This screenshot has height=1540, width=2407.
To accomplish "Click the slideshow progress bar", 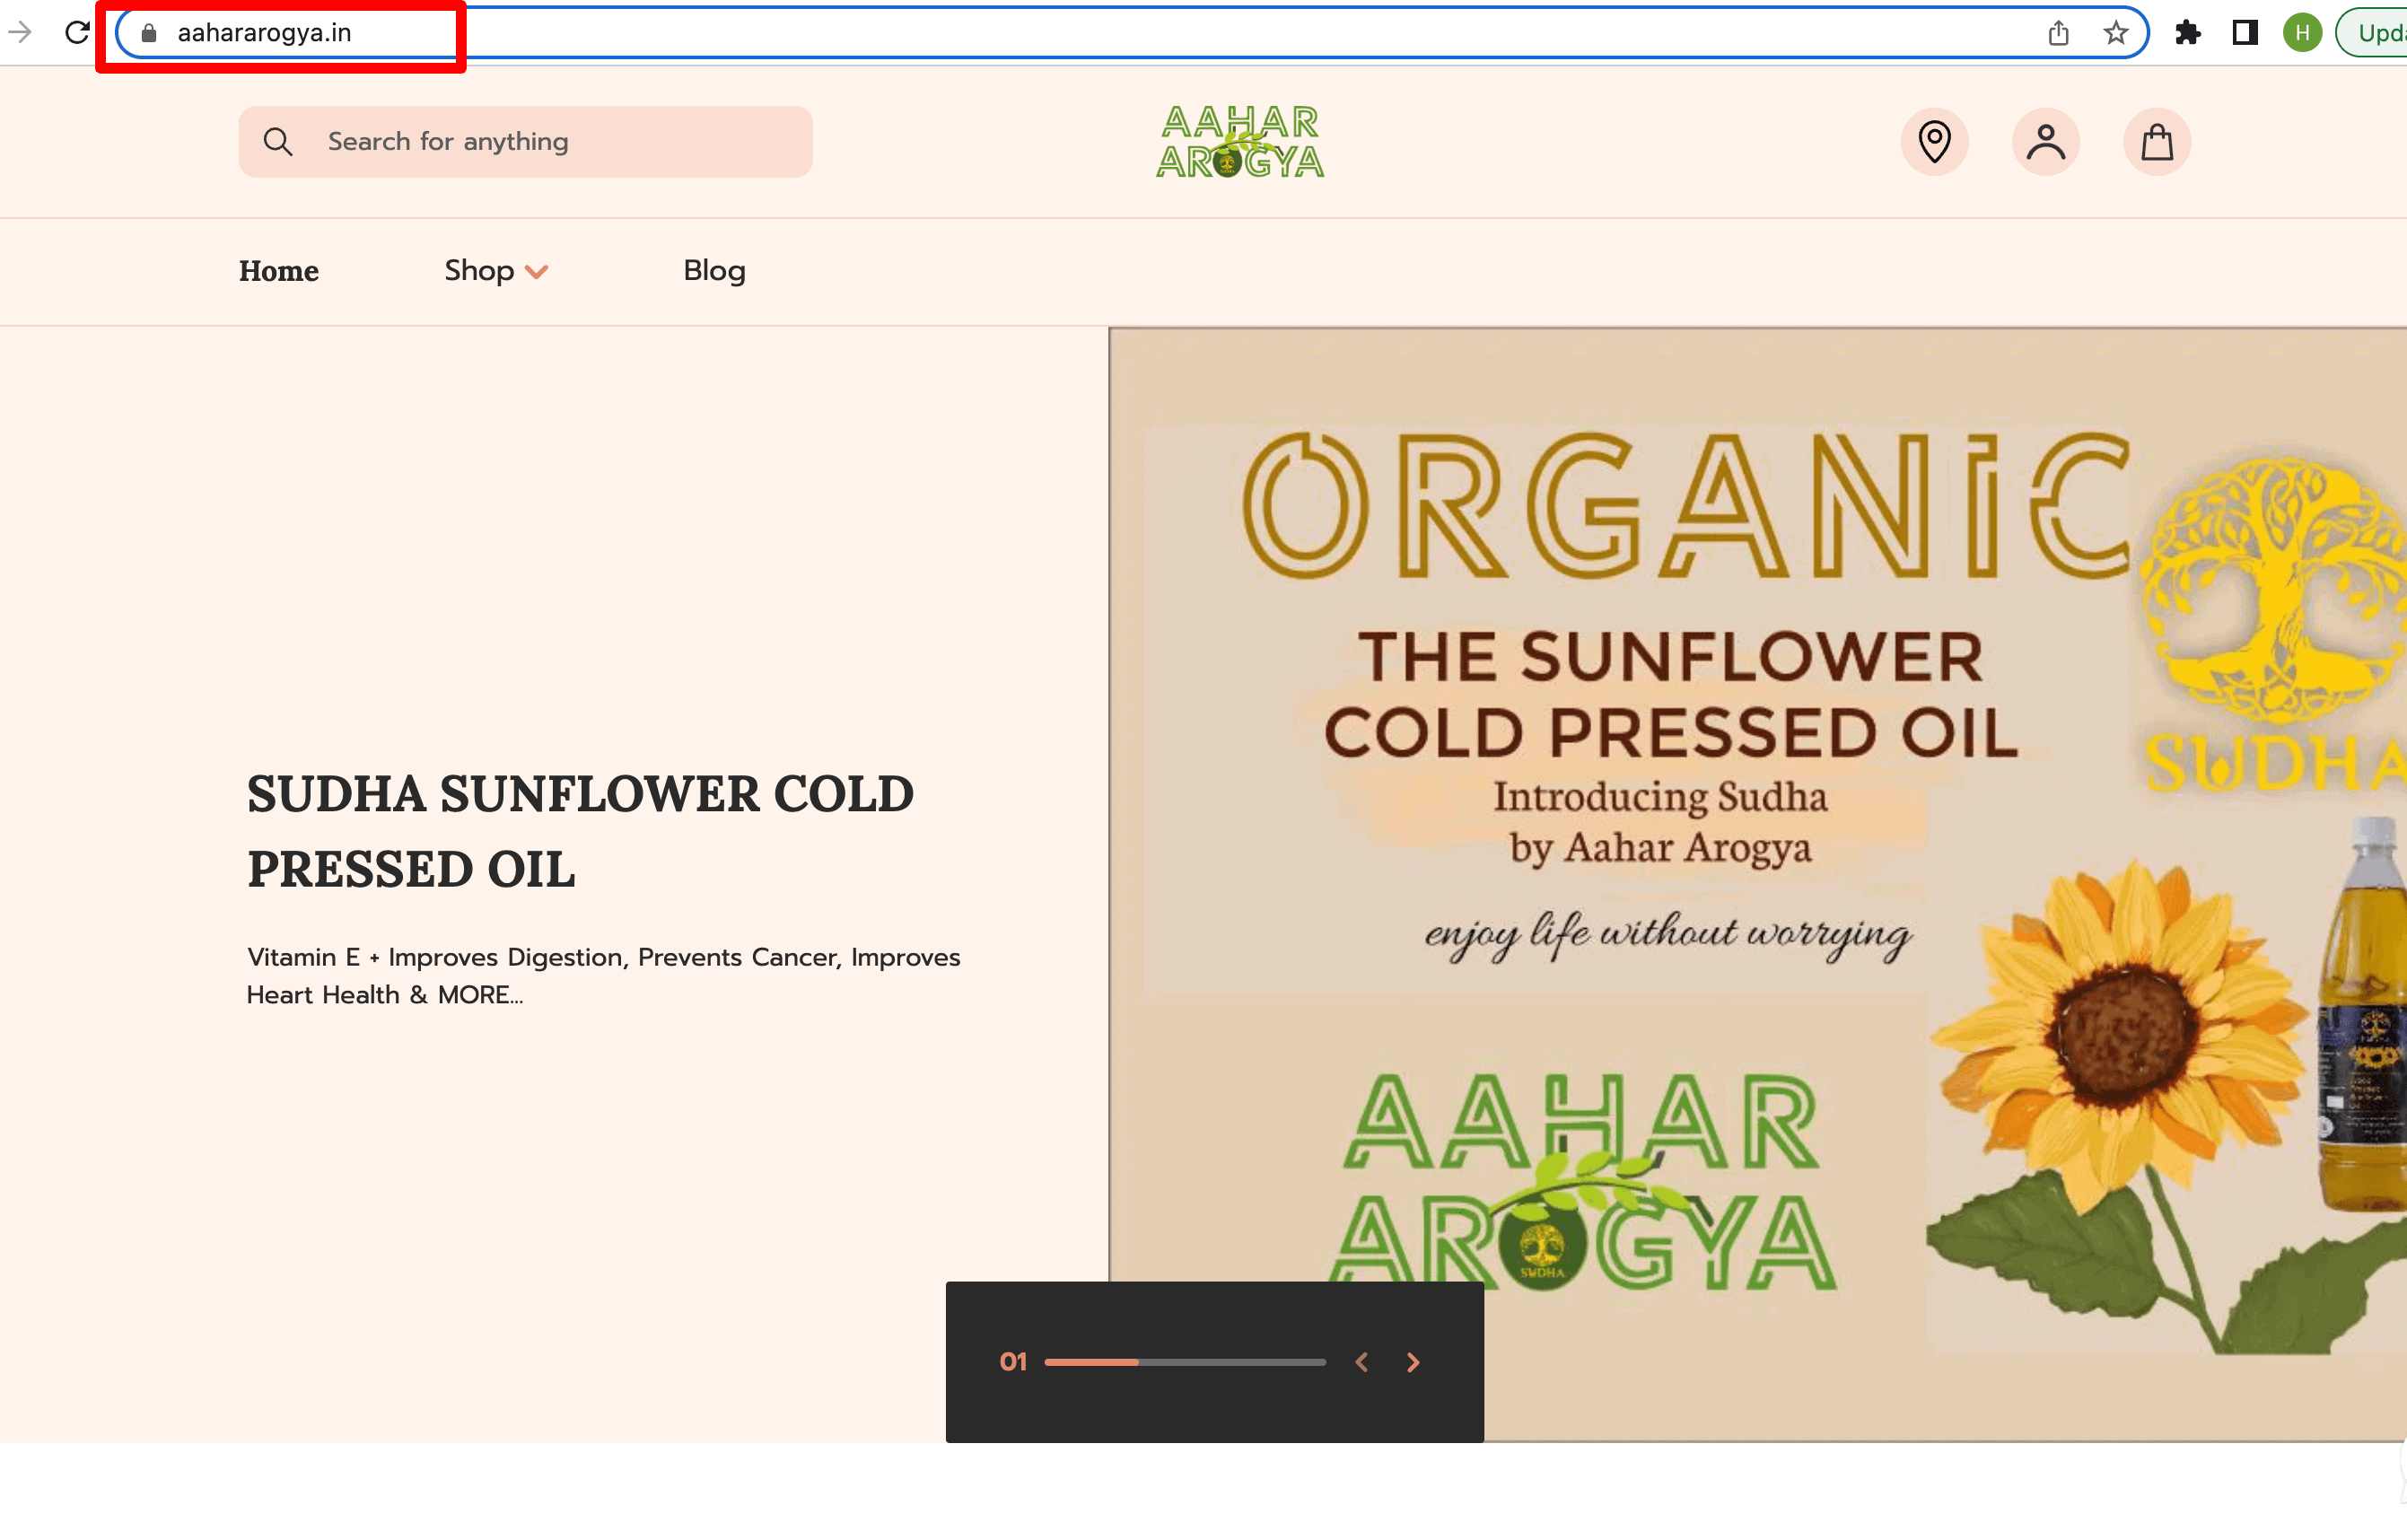I will click(1185, 1362).
